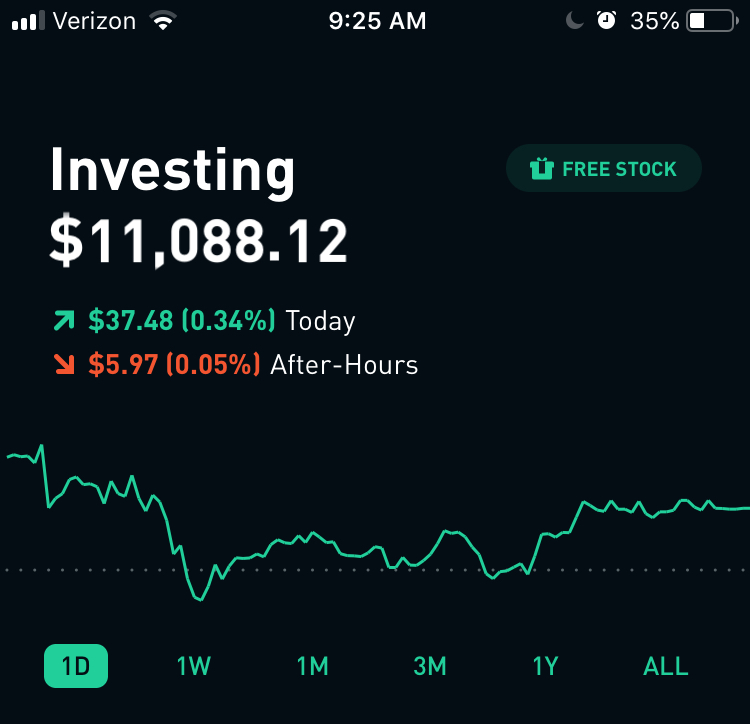Show the 3M chart range

click(430, 666)
